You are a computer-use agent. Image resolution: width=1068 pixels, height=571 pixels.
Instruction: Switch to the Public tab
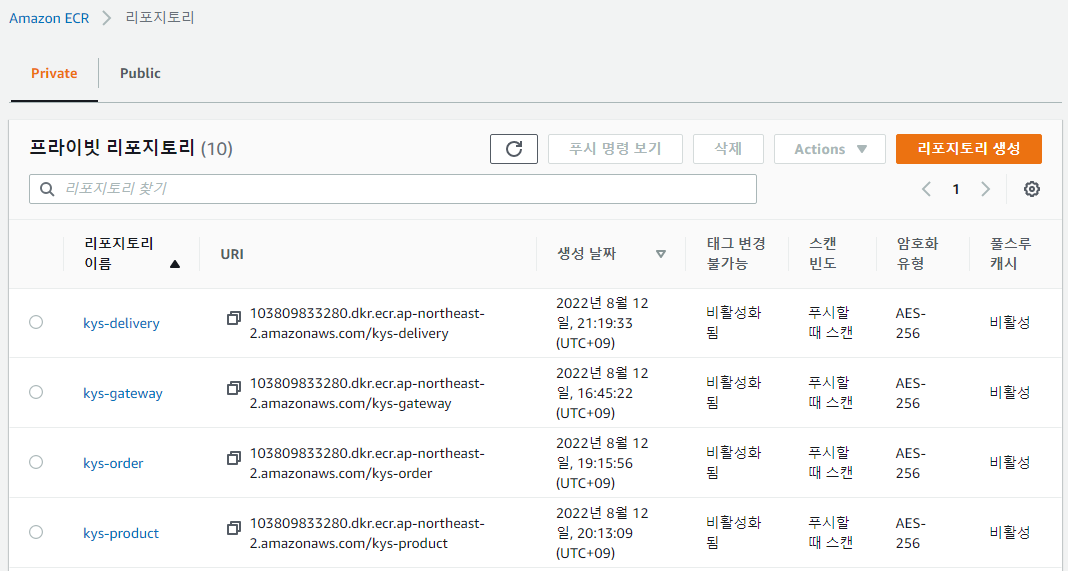[140, 73]
